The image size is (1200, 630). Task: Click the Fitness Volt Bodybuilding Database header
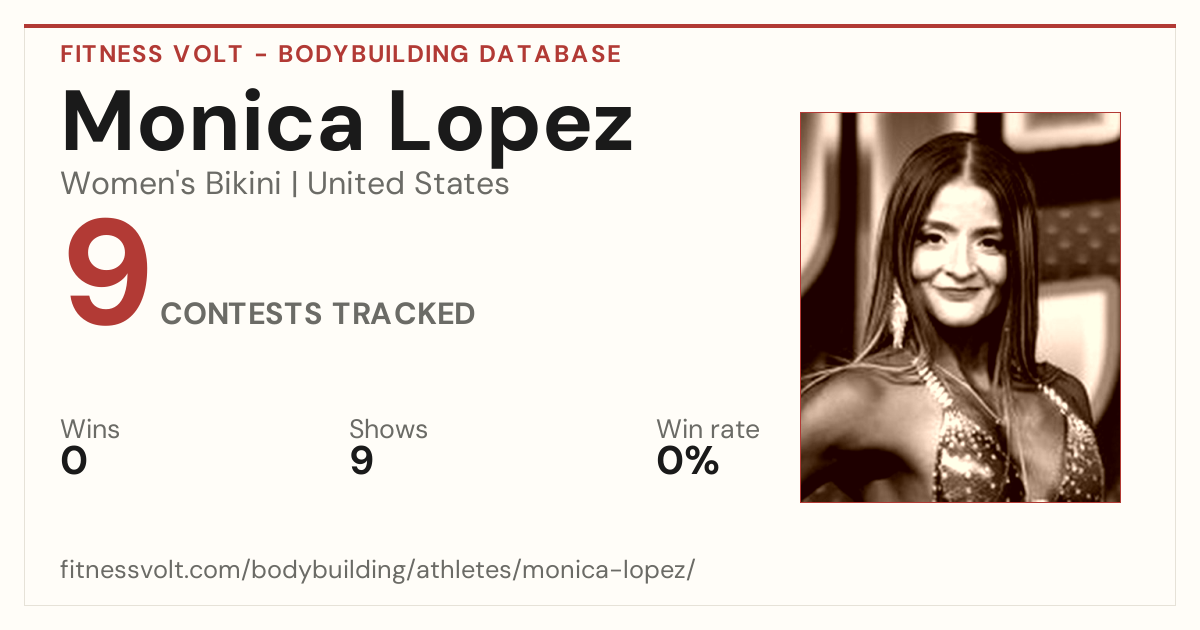pyautogui.click(x=341, y=54)
